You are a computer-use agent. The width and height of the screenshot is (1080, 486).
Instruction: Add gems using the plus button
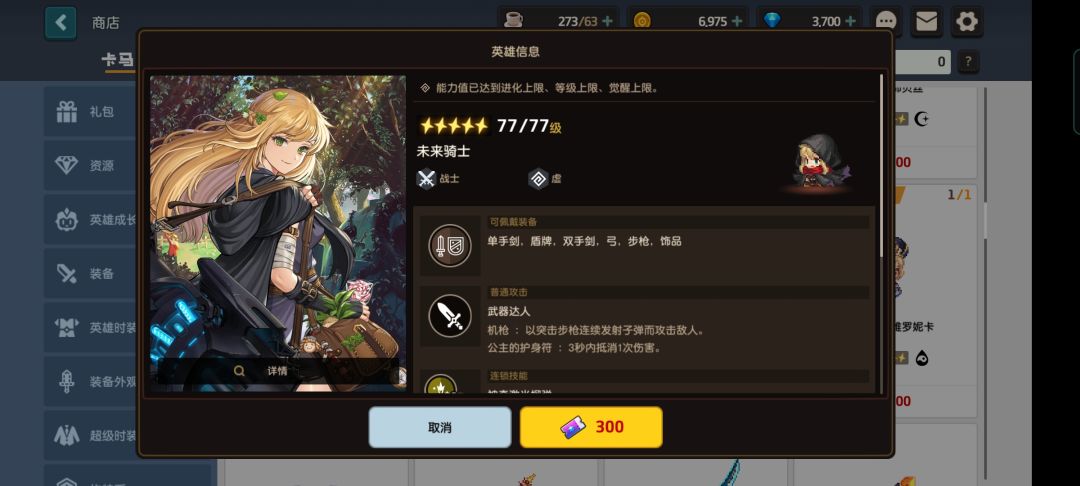coord(850,21)
